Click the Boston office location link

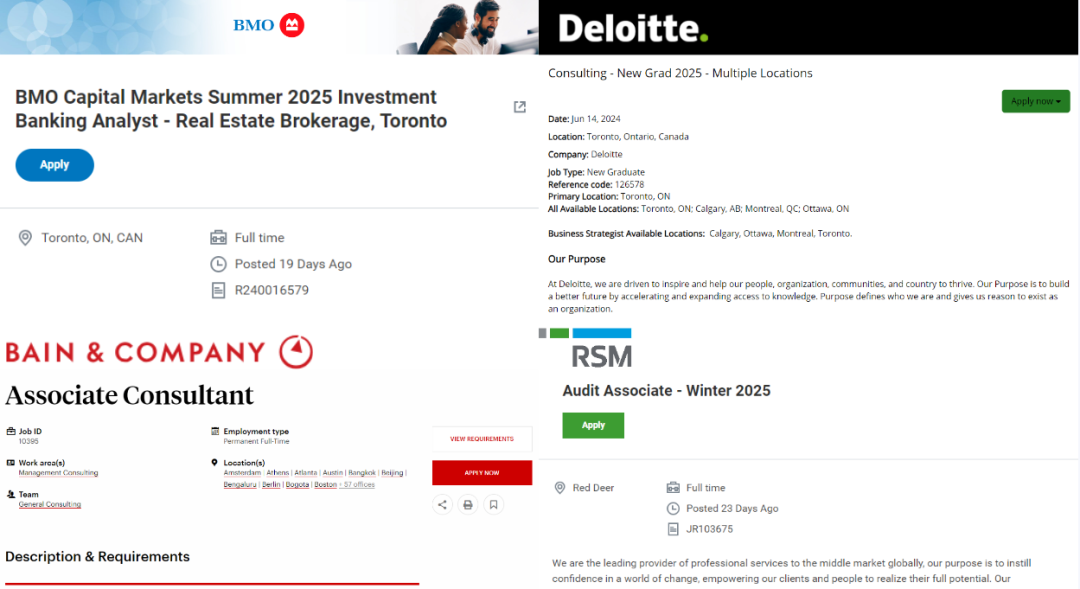(325, 484)
